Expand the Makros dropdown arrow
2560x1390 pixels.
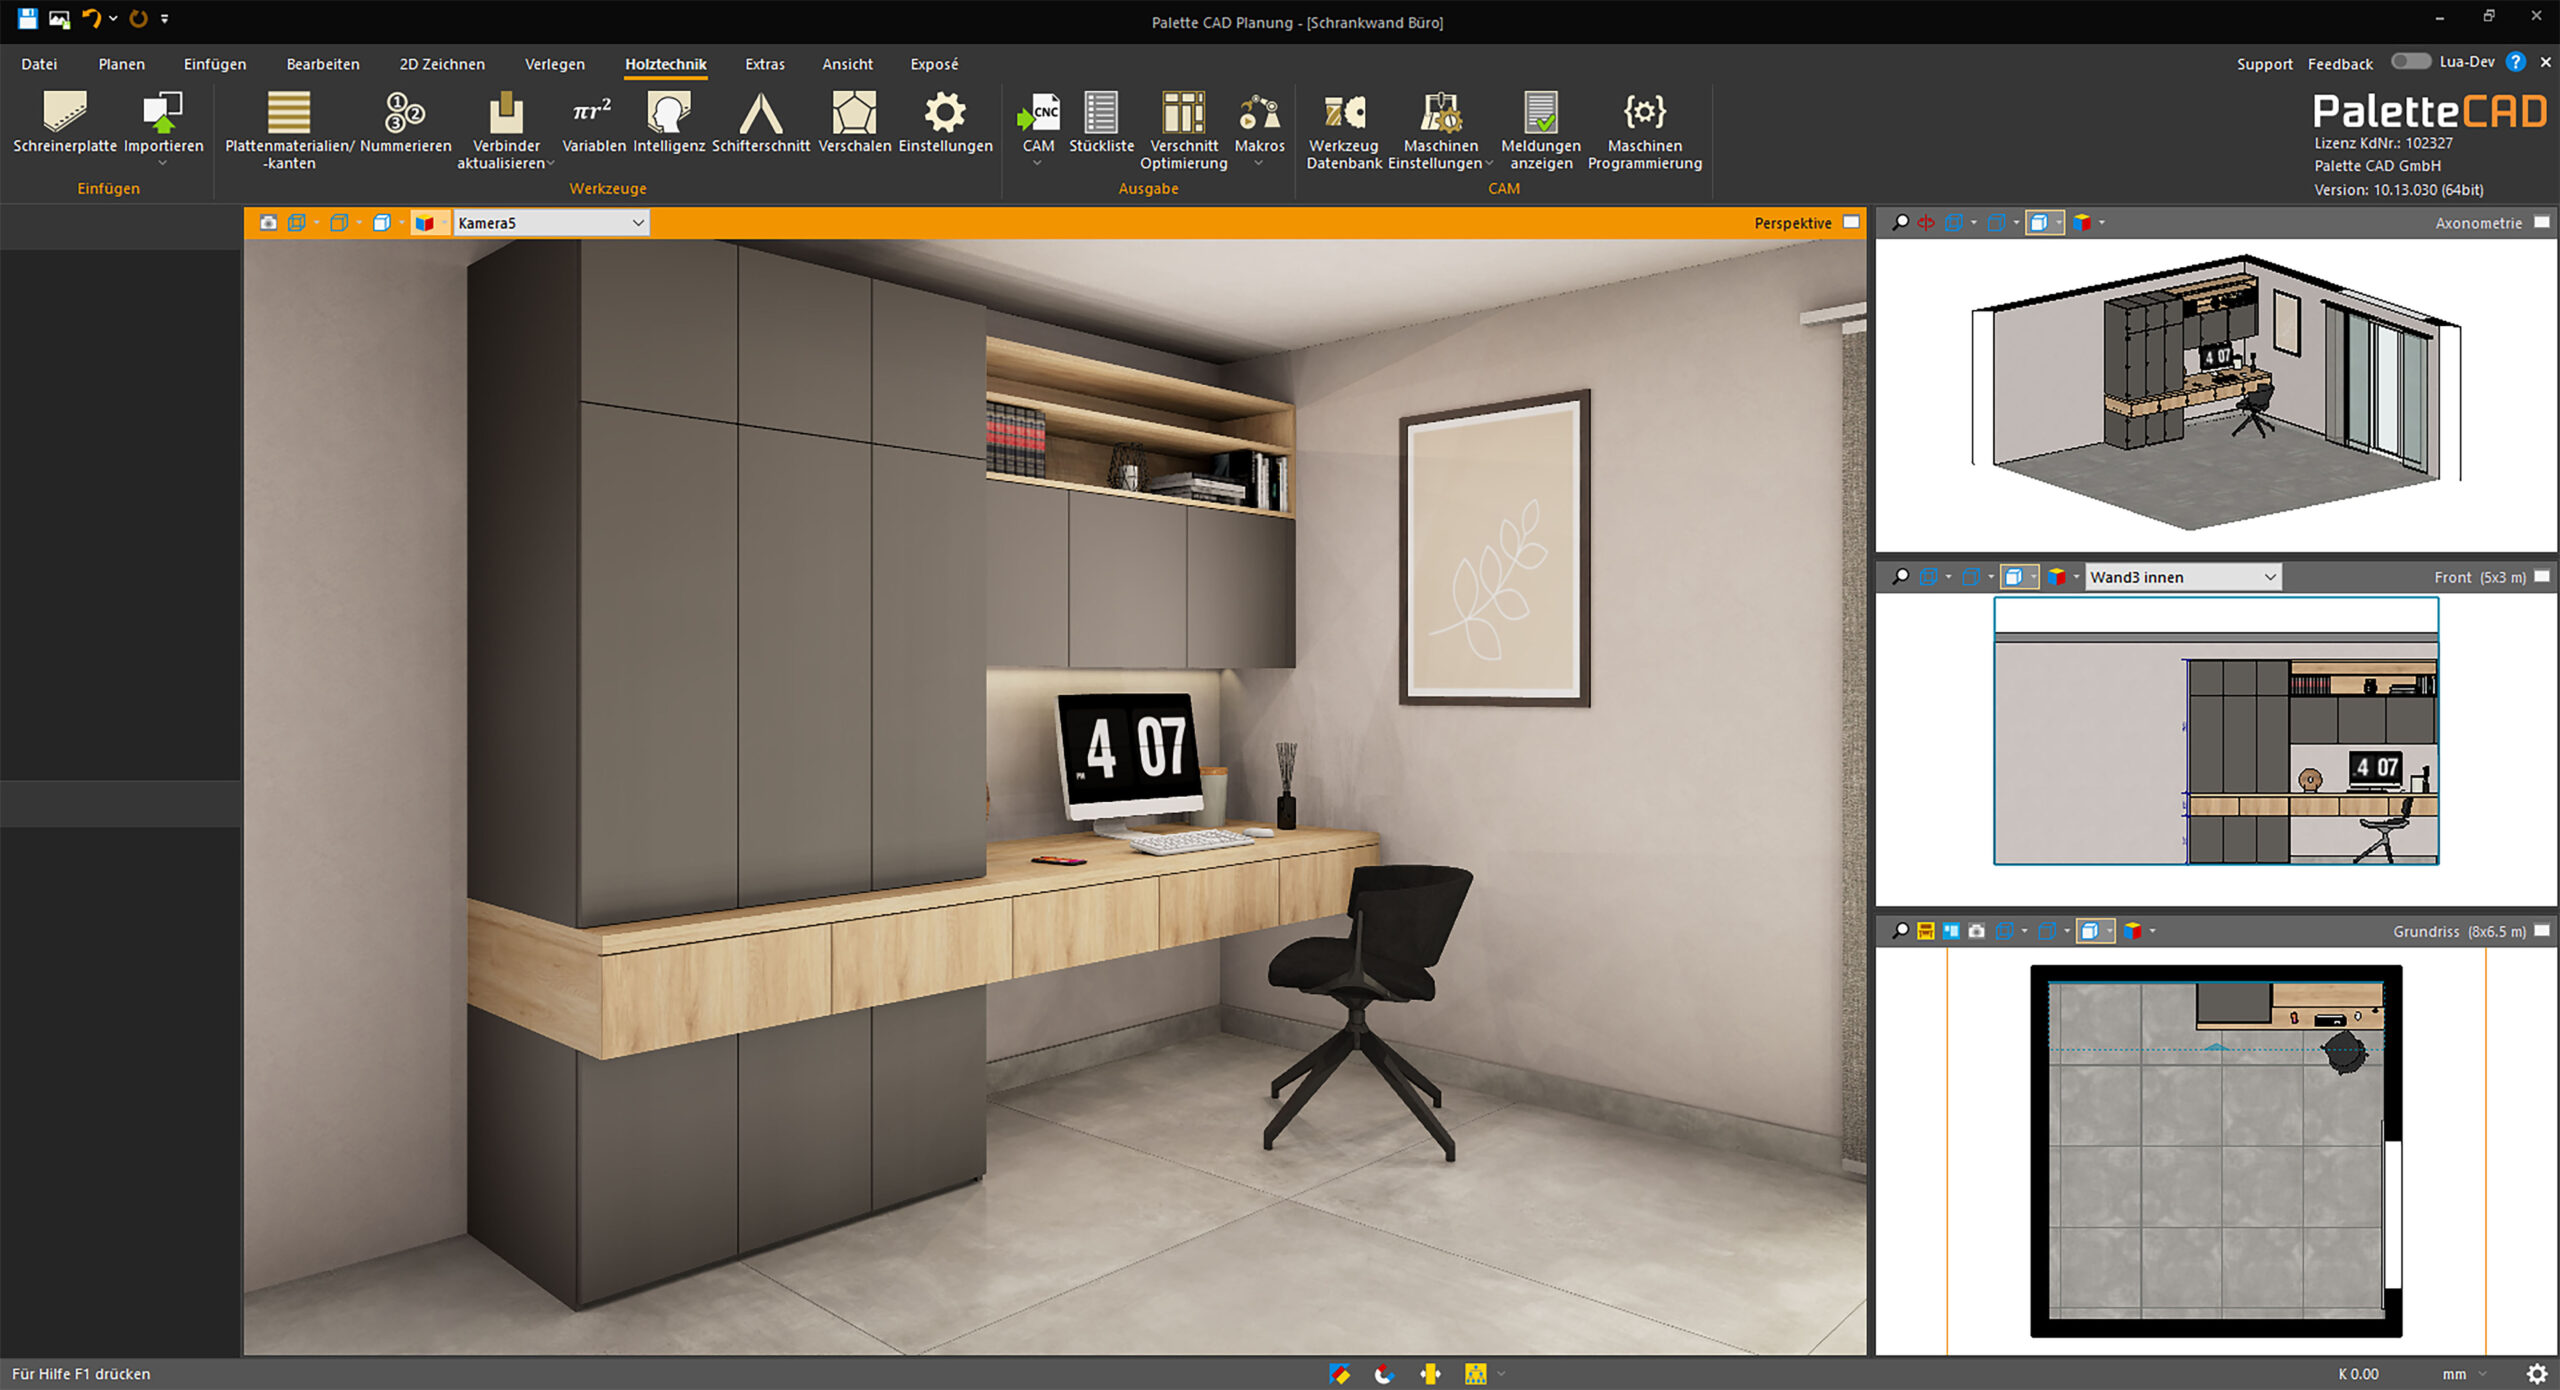(x=1260, y=164)
